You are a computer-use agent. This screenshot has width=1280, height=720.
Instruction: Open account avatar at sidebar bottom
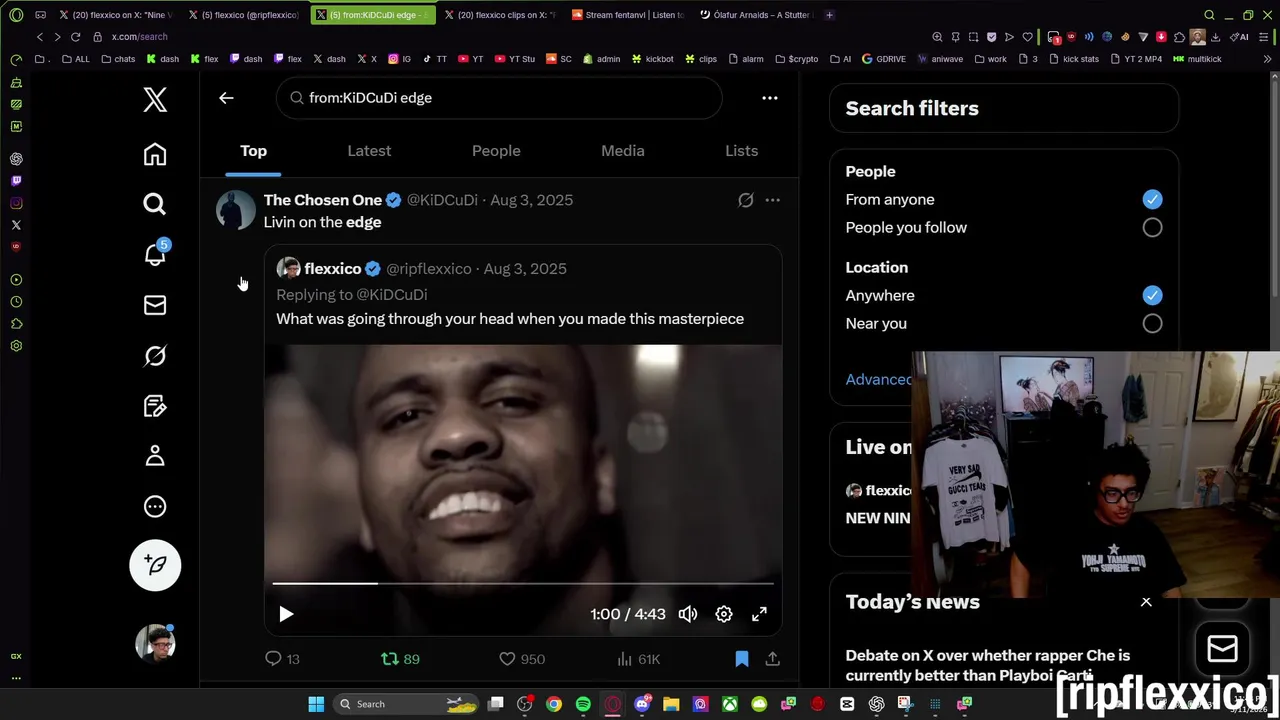155,643
